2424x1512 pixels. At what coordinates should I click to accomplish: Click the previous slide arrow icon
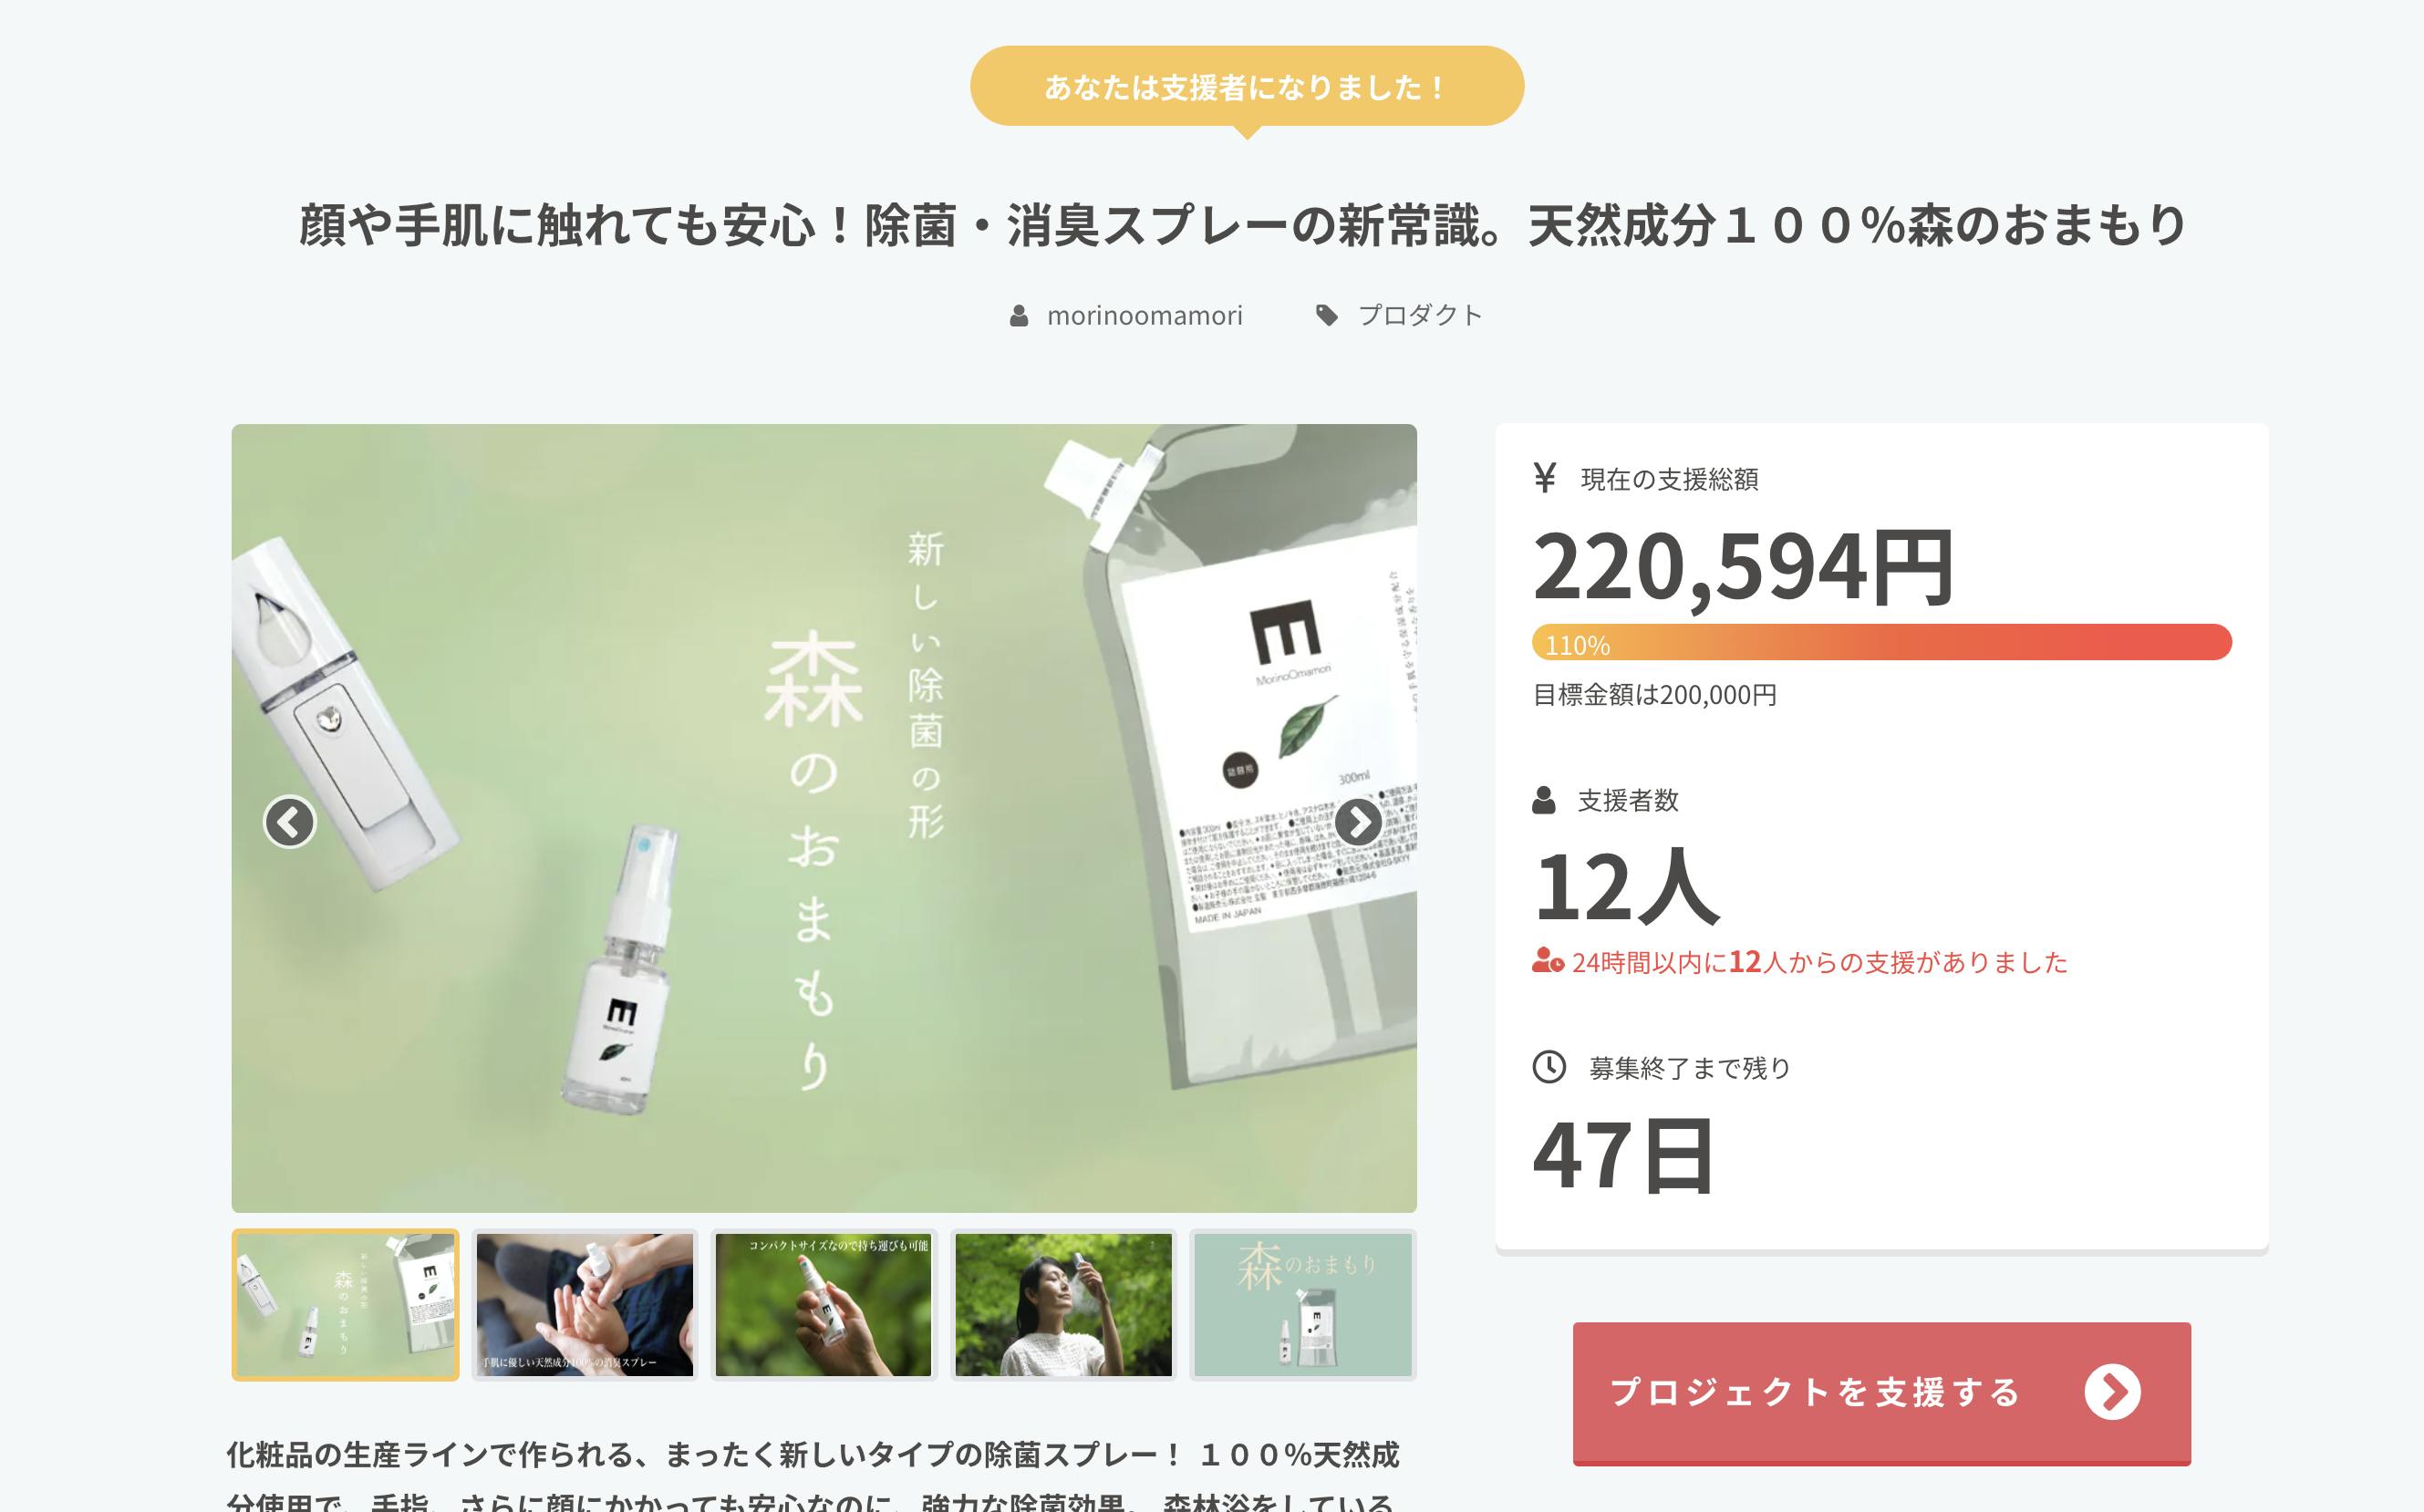(290, 822)
